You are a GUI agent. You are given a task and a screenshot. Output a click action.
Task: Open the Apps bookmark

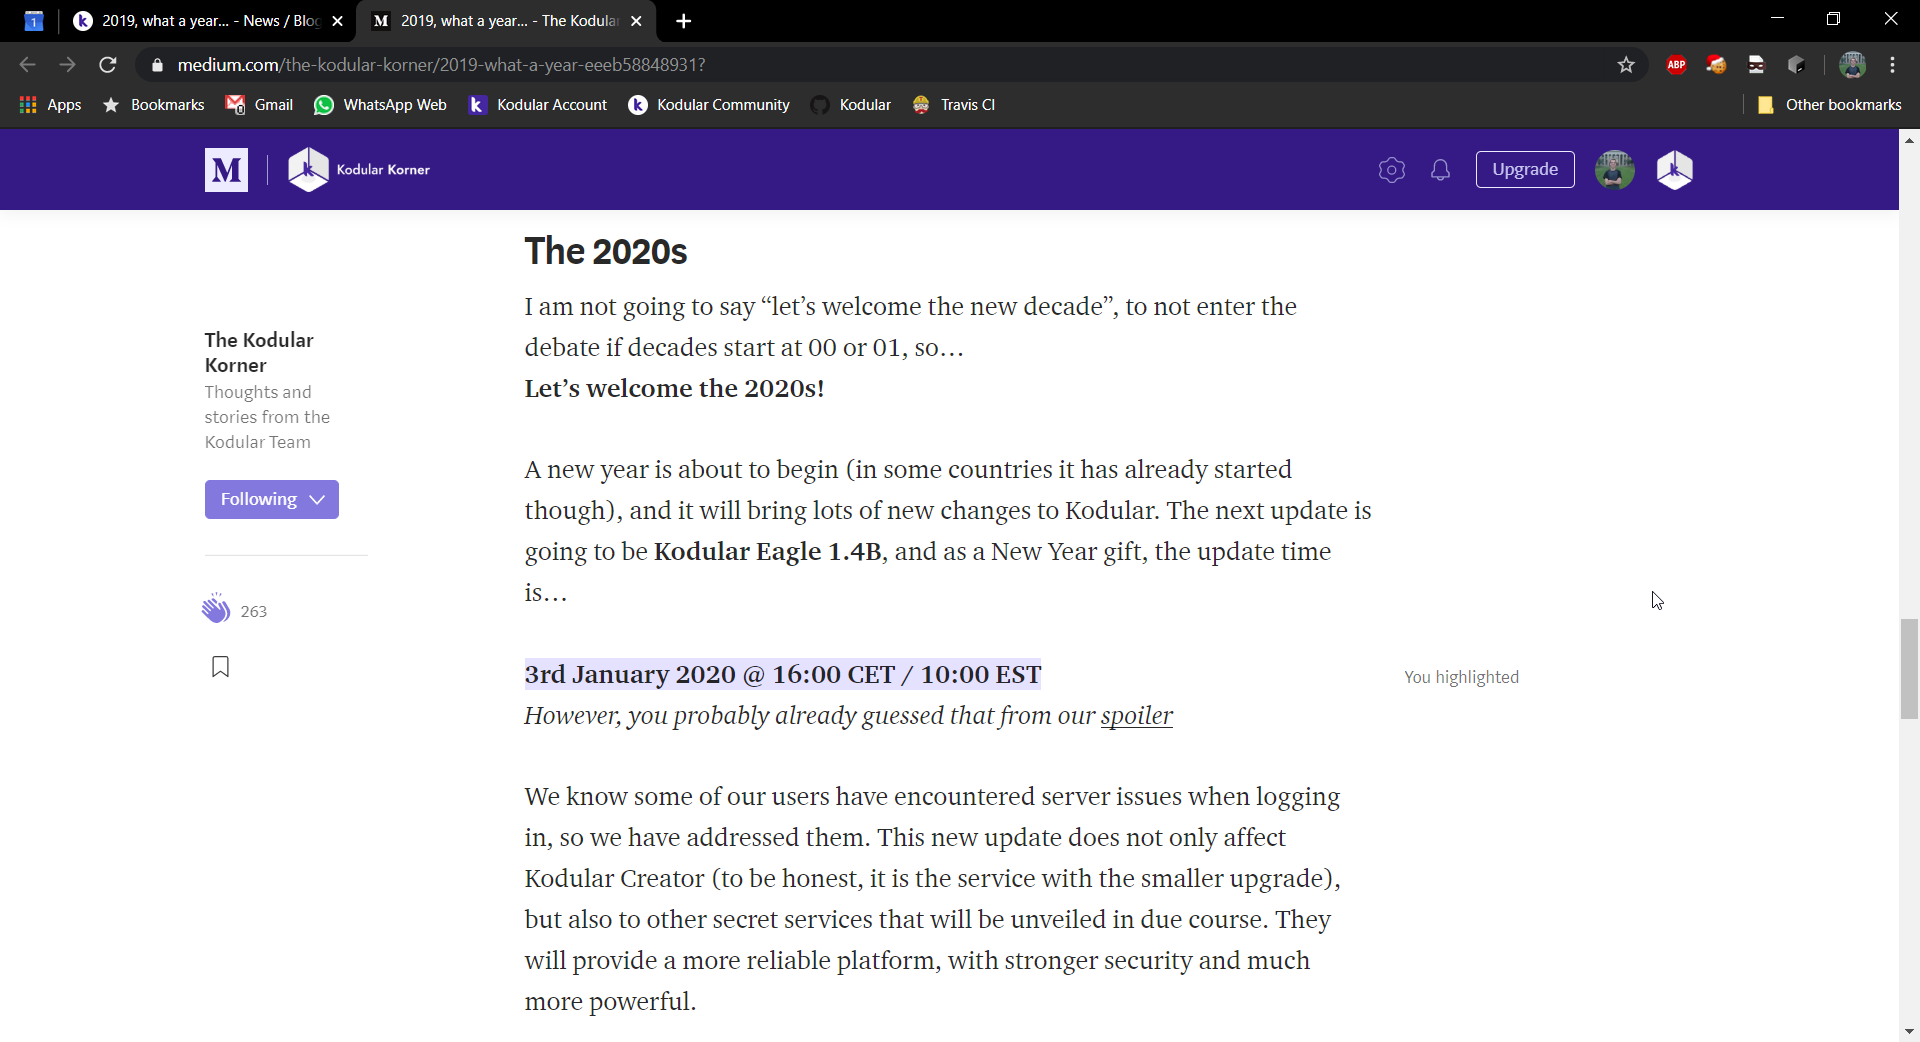tap(51, 105)
